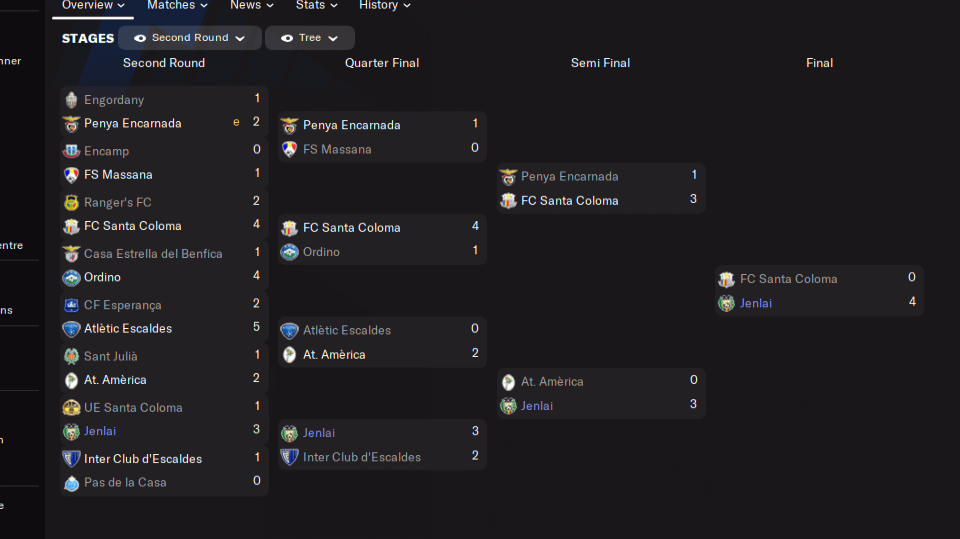Click At. Amèrica crest in Semi Final
Screen dimensions: 960x539
(x=508, y=382)
